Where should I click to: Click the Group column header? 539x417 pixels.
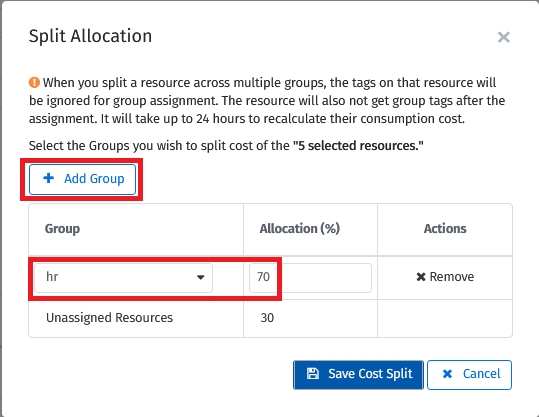pos(62,229)
